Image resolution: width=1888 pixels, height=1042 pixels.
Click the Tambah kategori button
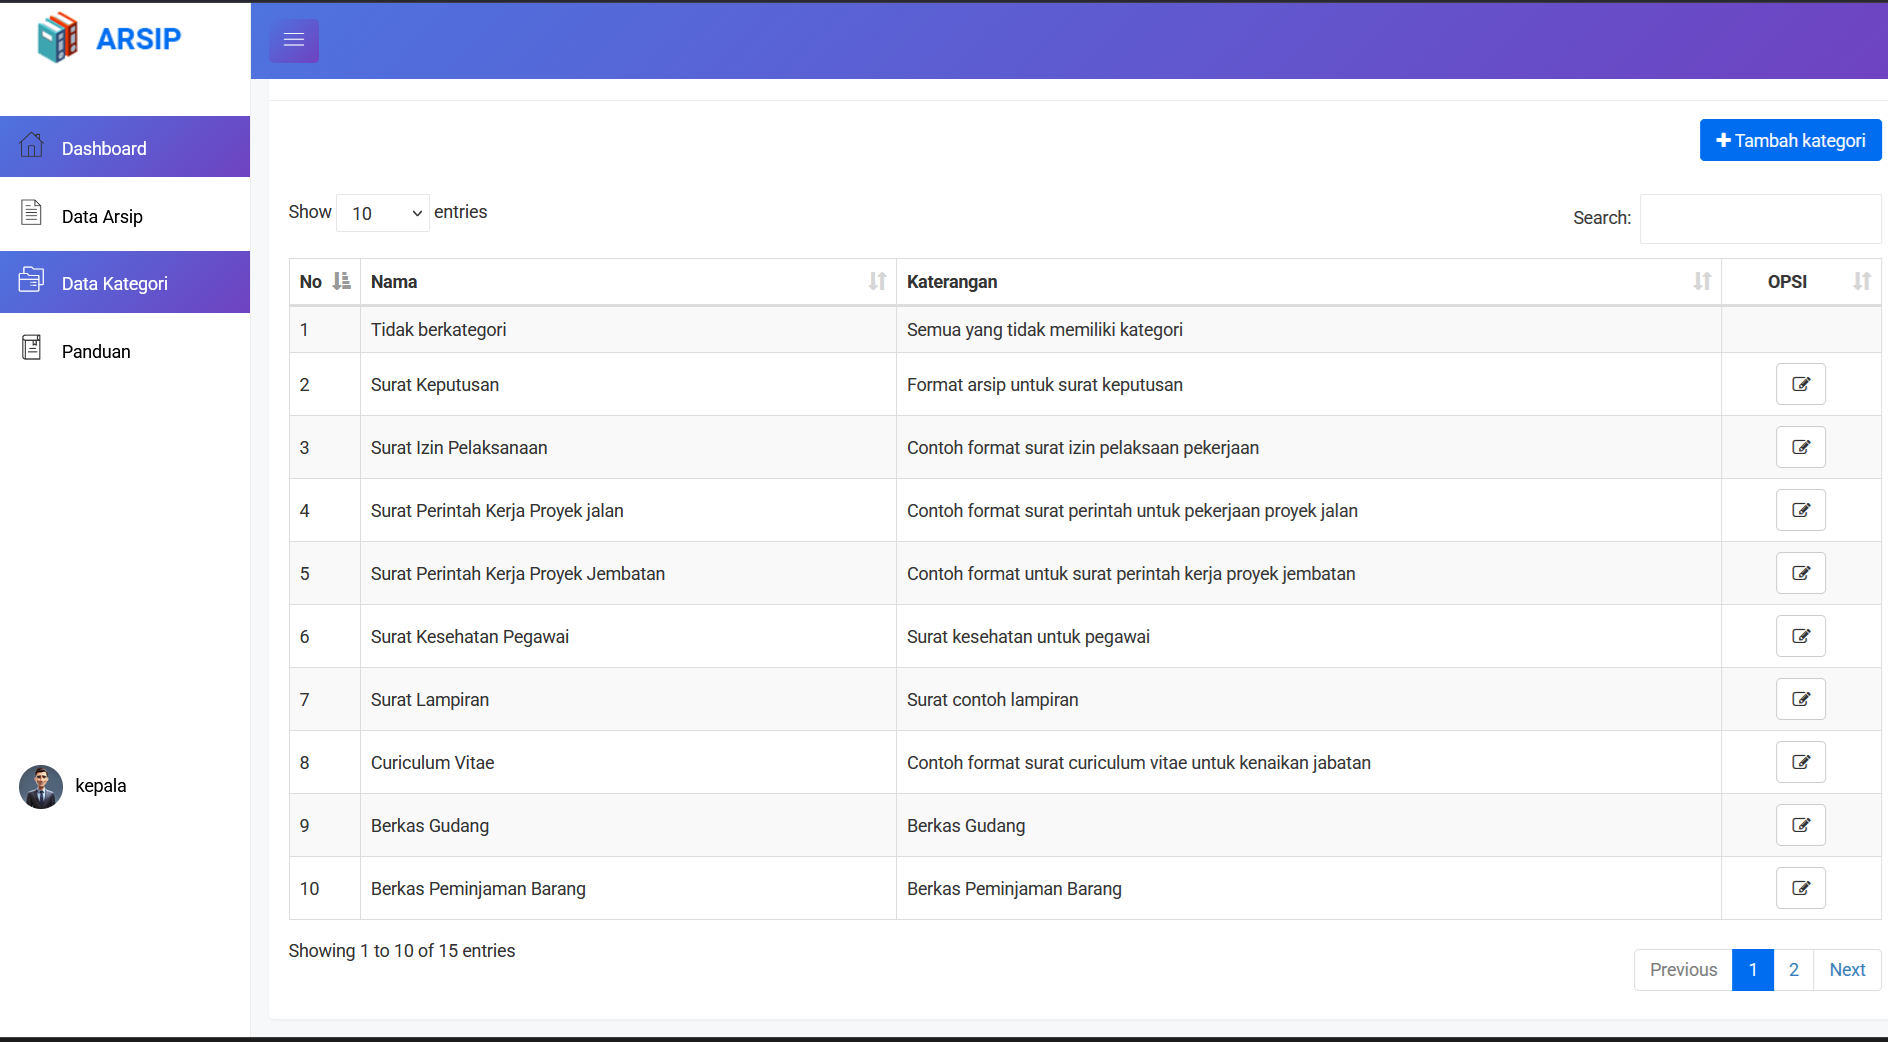pos(1790,140)
